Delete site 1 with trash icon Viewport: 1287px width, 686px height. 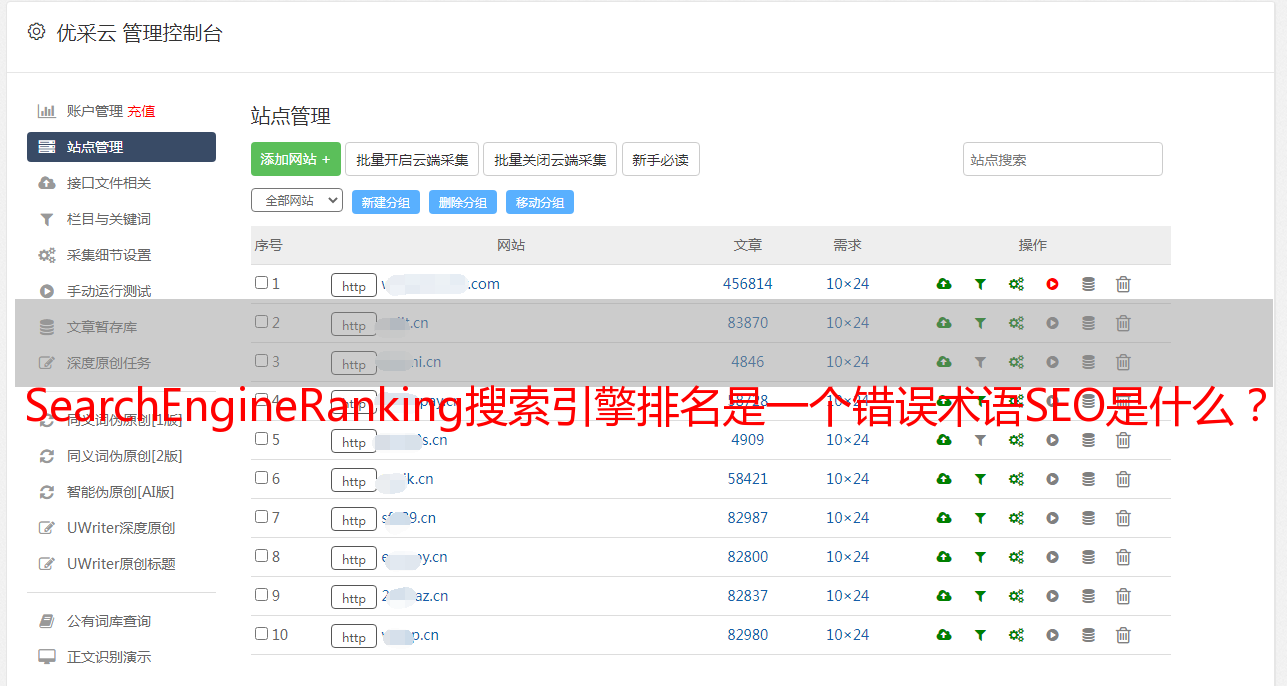[x=1123, y=284]
